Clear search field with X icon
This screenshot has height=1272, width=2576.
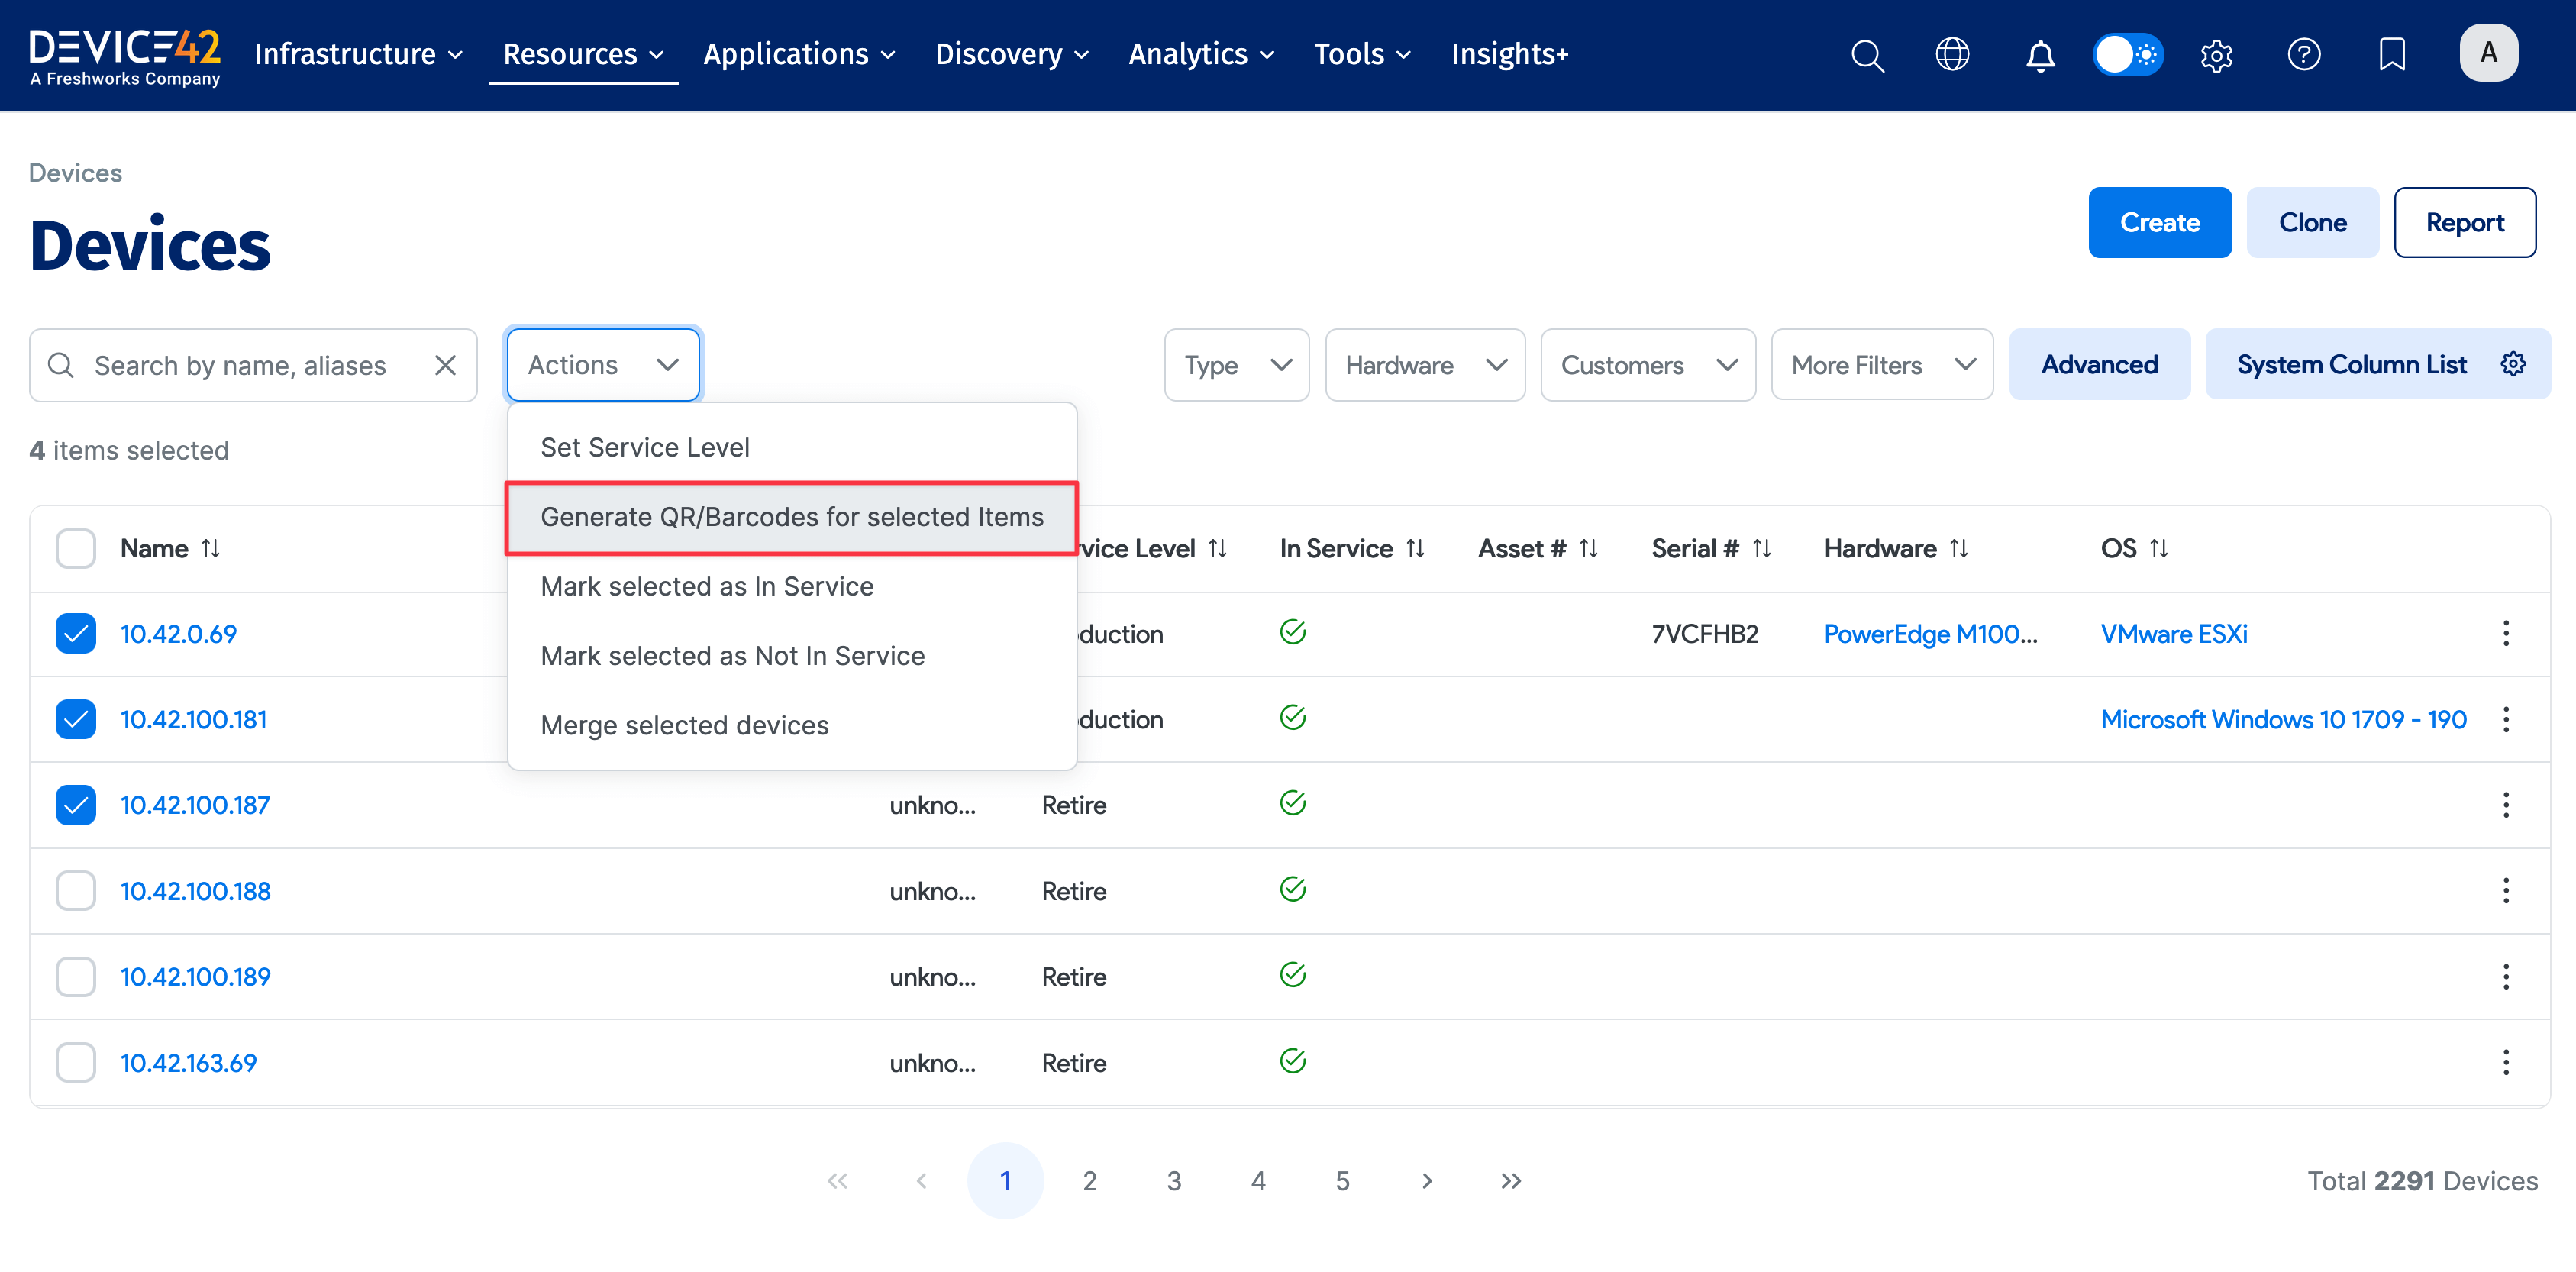[445, 366]
